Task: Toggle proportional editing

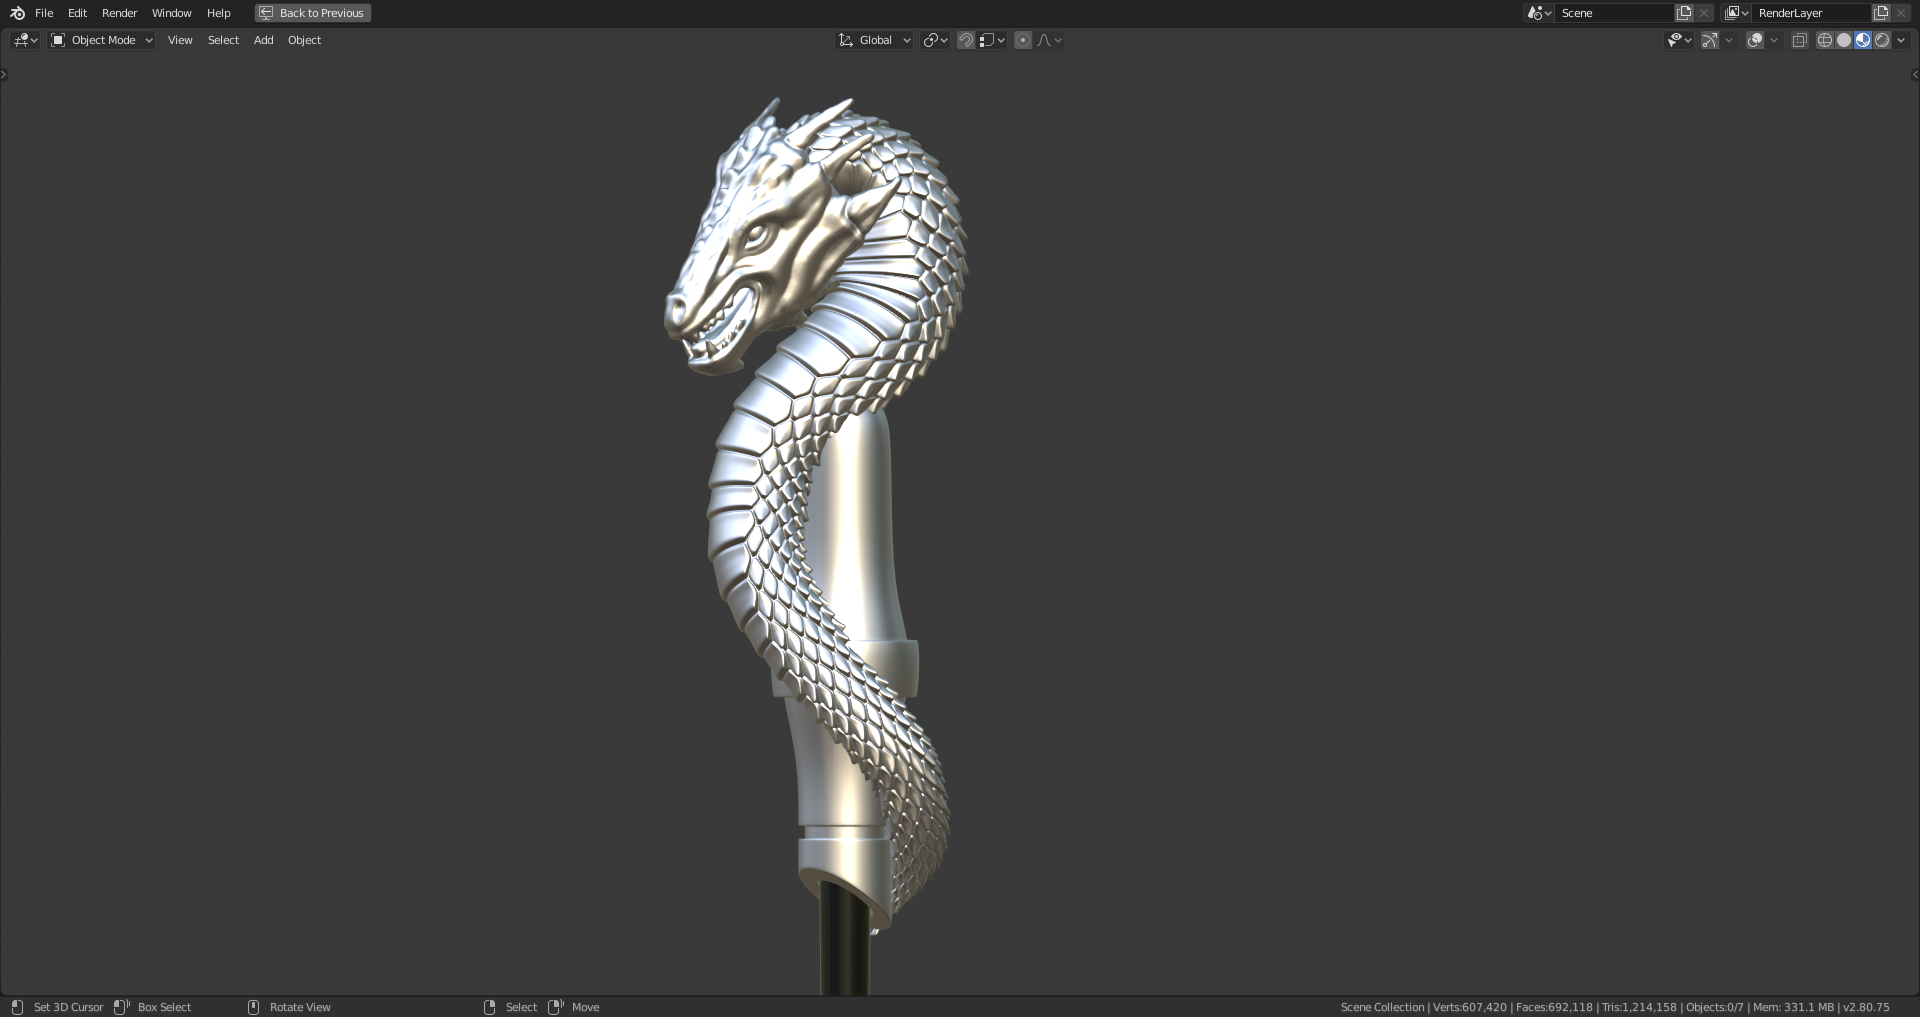Action: [1023, 40]
